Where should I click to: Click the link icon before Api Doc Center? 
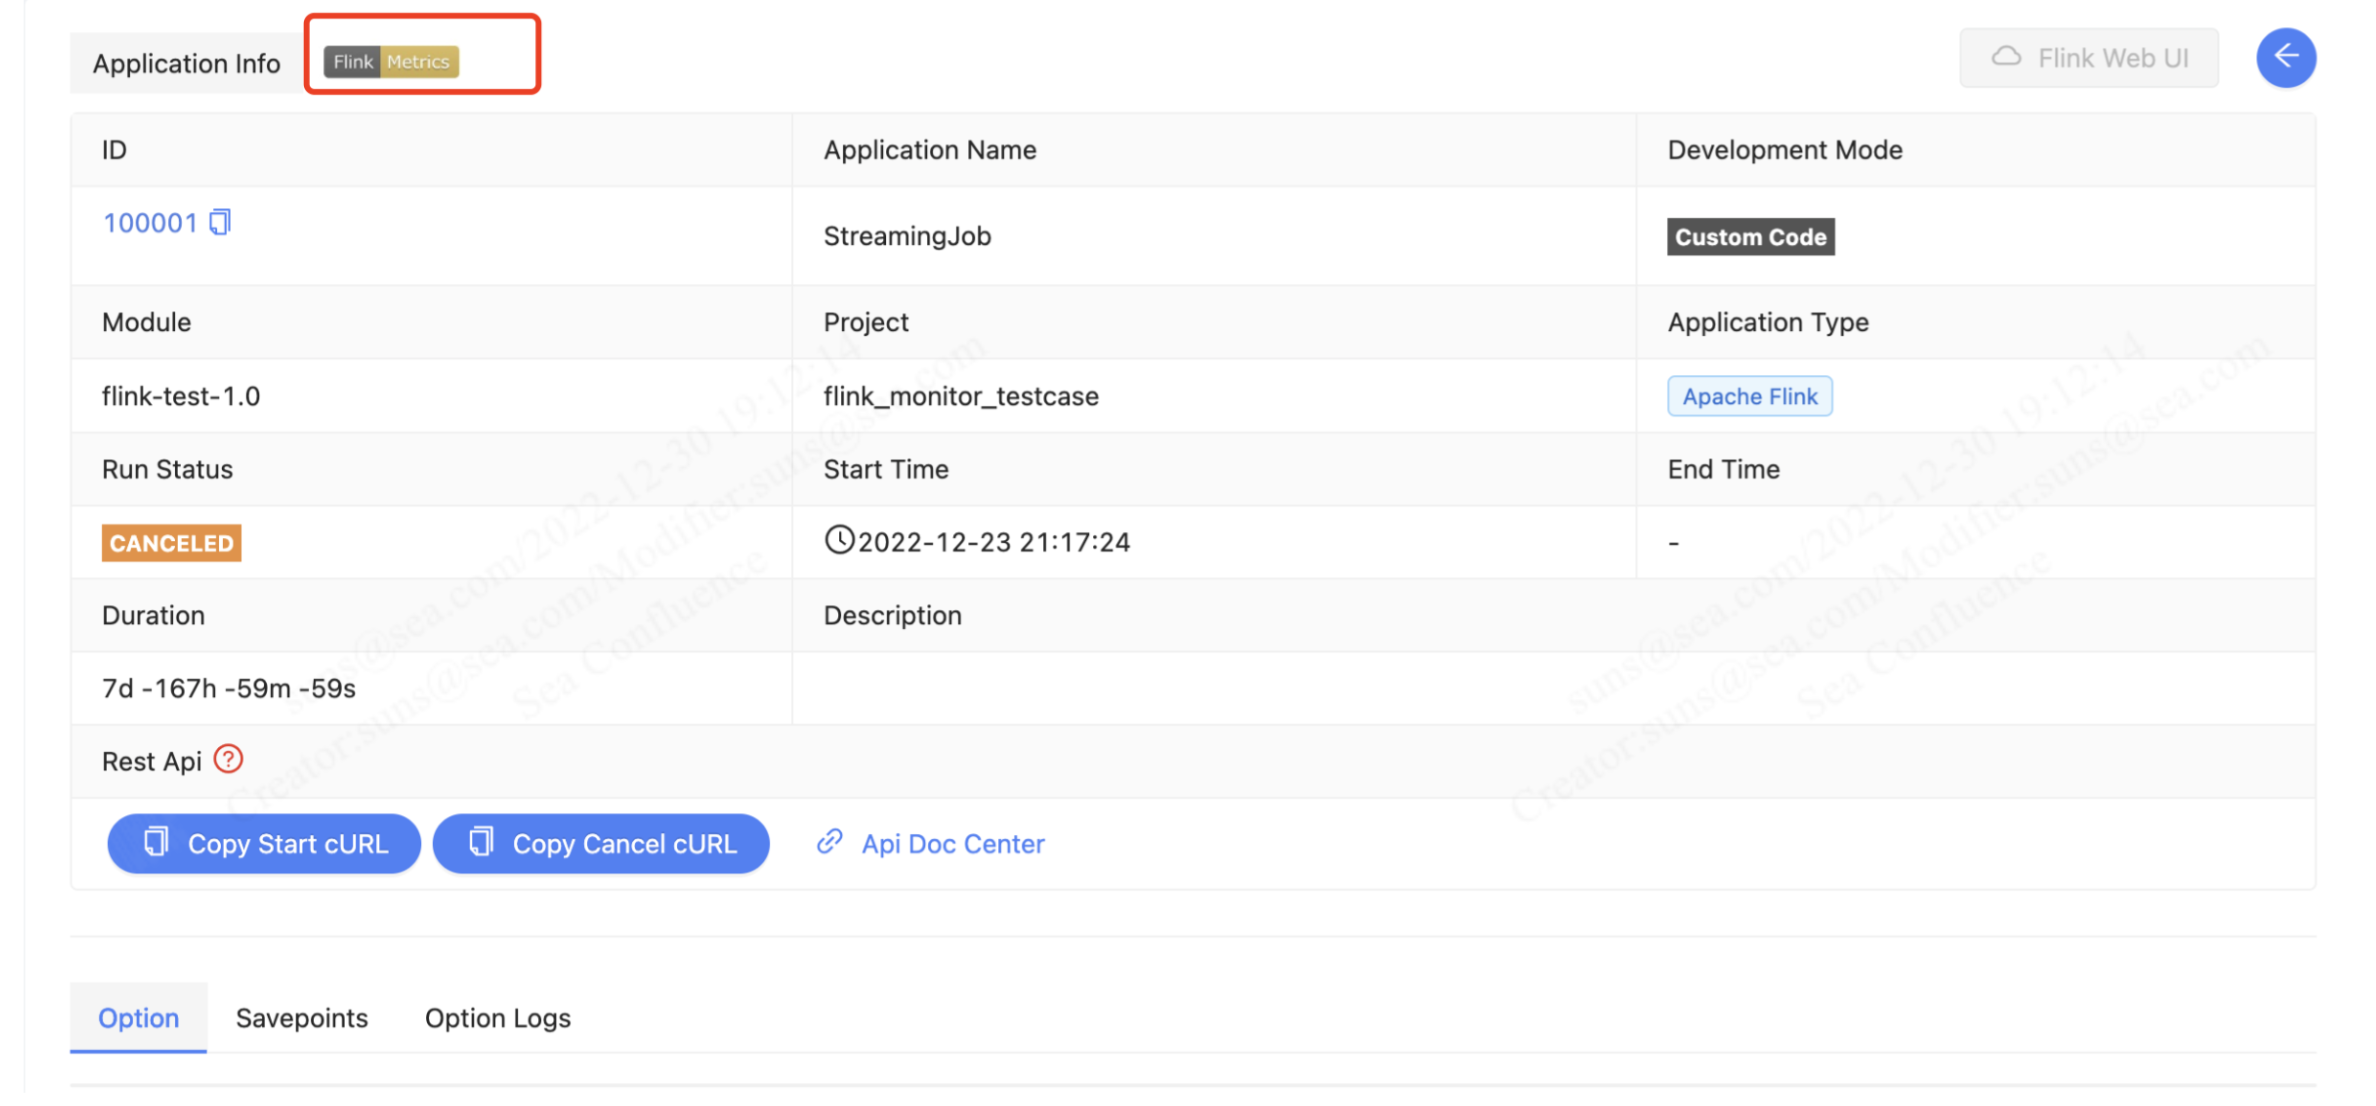tap(829, 842)
